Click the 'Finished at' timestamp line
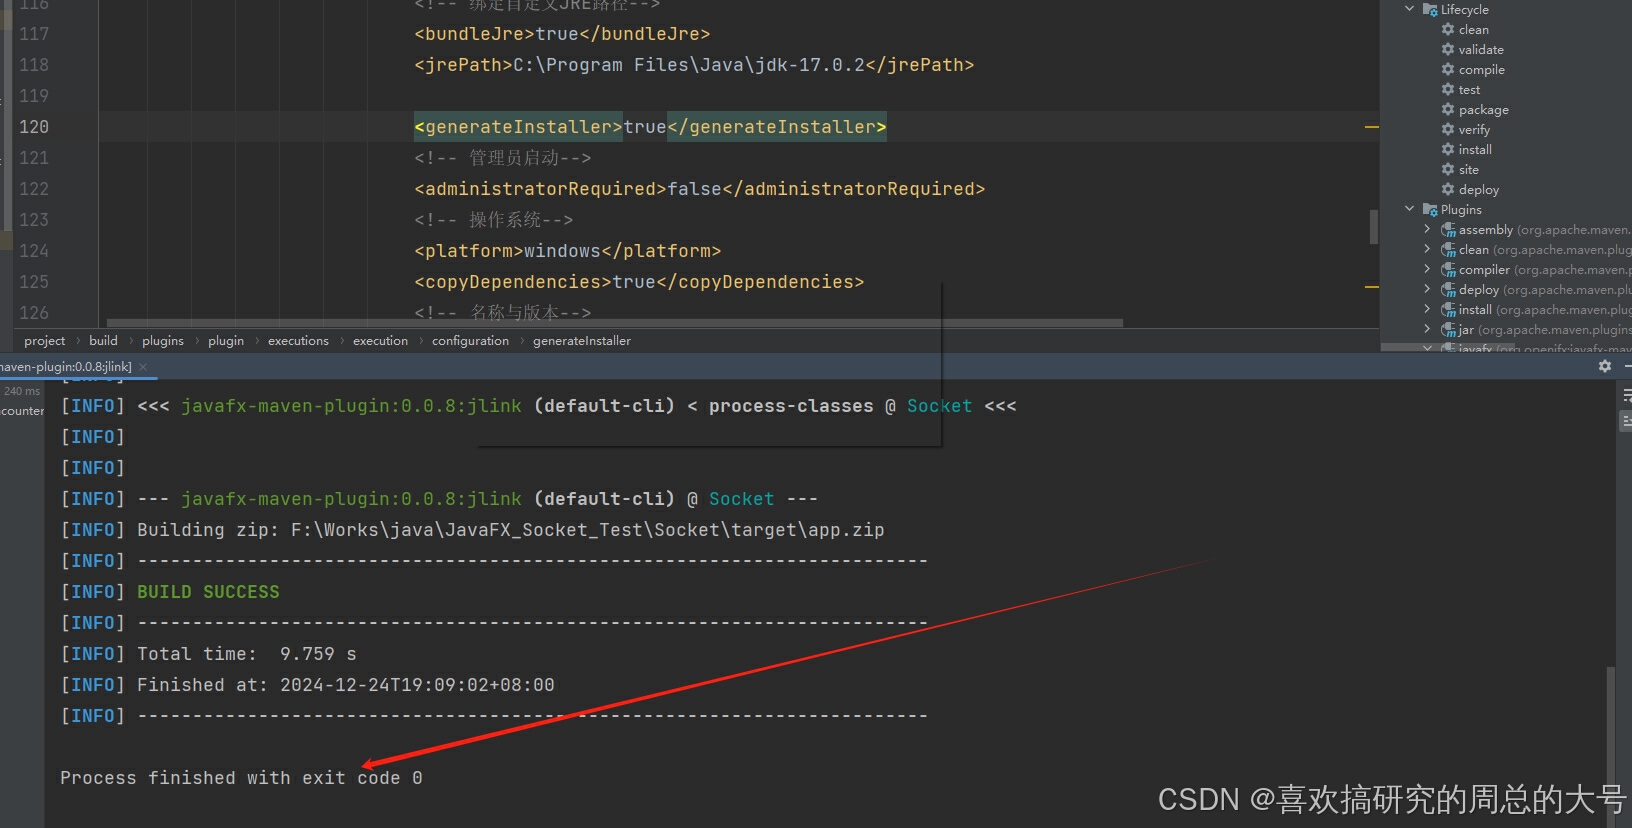 [x=346, y=685]
